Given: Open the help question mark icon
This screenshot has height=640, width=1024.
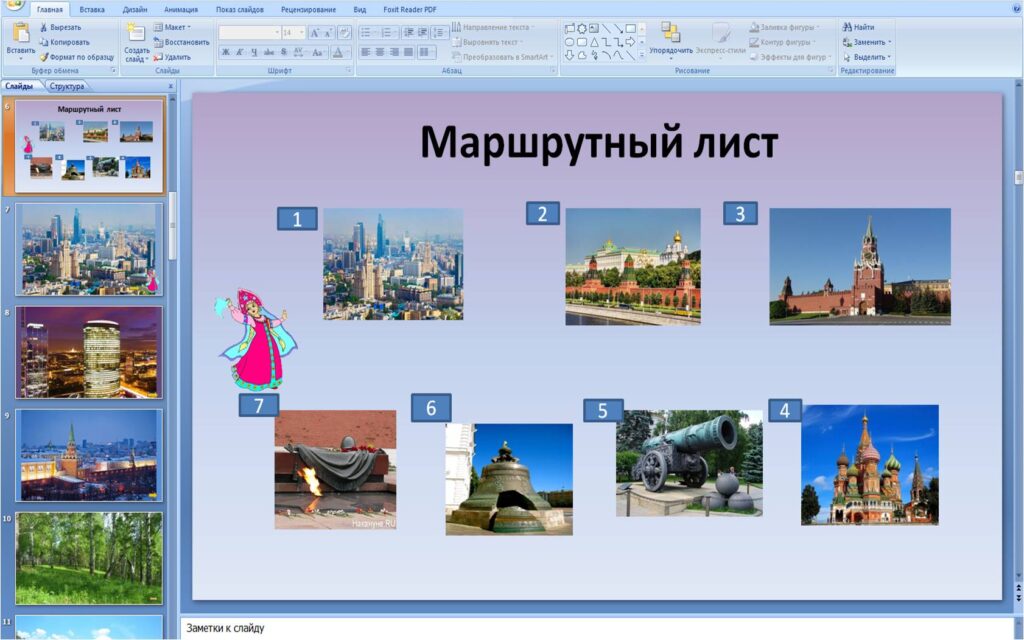Looking at the screenshot, I should pos(1013,9).
